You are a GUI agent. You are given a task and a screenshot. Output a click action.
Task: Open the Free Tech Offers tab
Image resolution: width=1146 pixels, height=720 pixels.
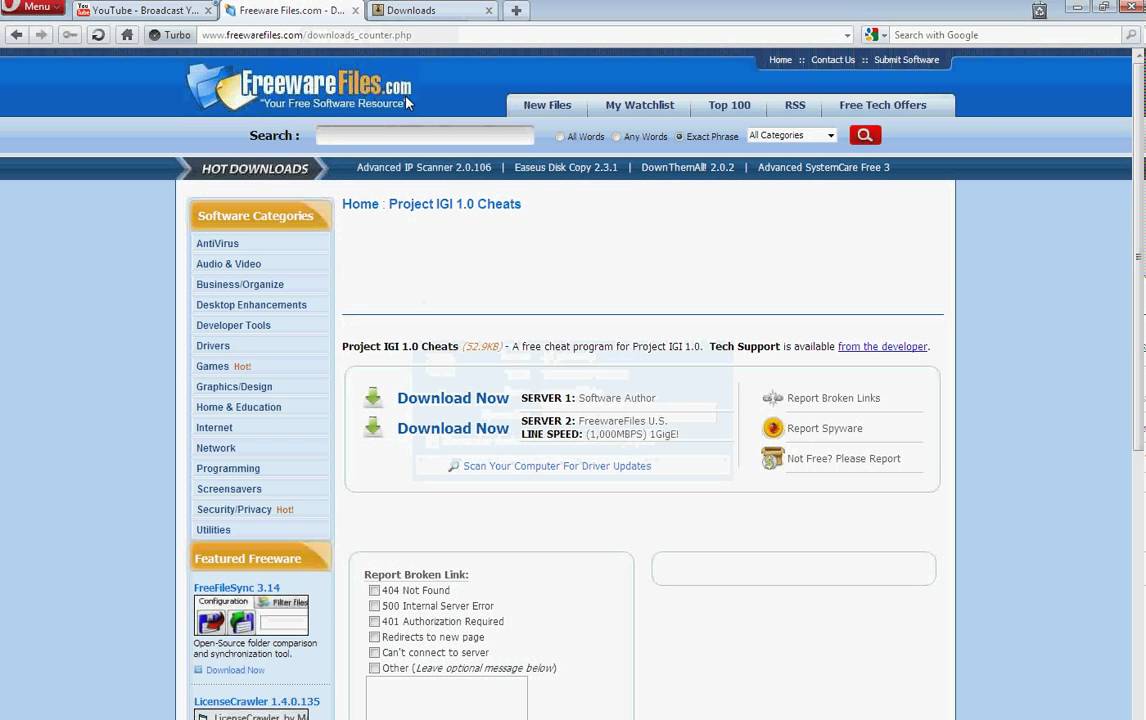point(882,105)
